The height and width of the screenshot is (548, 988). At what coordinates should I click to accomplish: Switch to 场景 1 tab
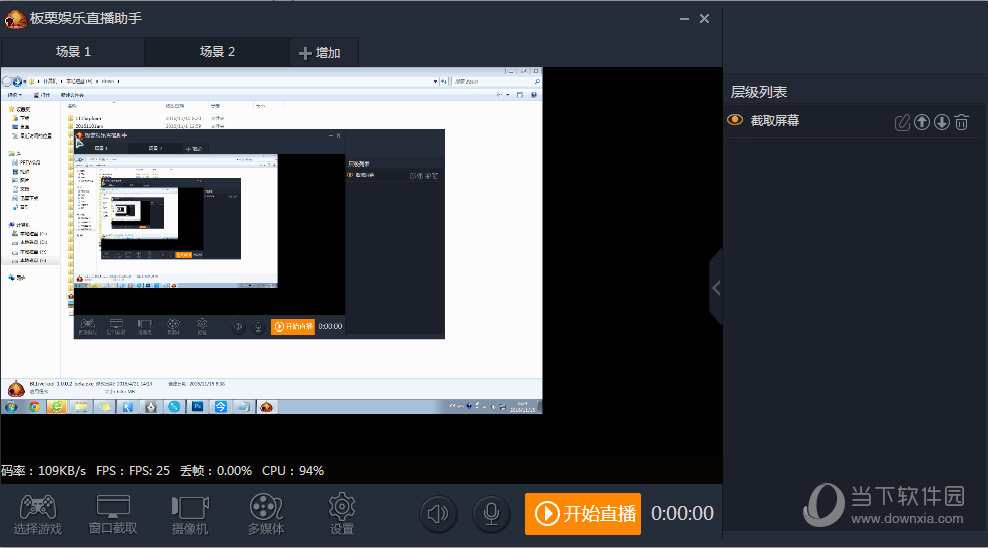(x=73, y=52)
